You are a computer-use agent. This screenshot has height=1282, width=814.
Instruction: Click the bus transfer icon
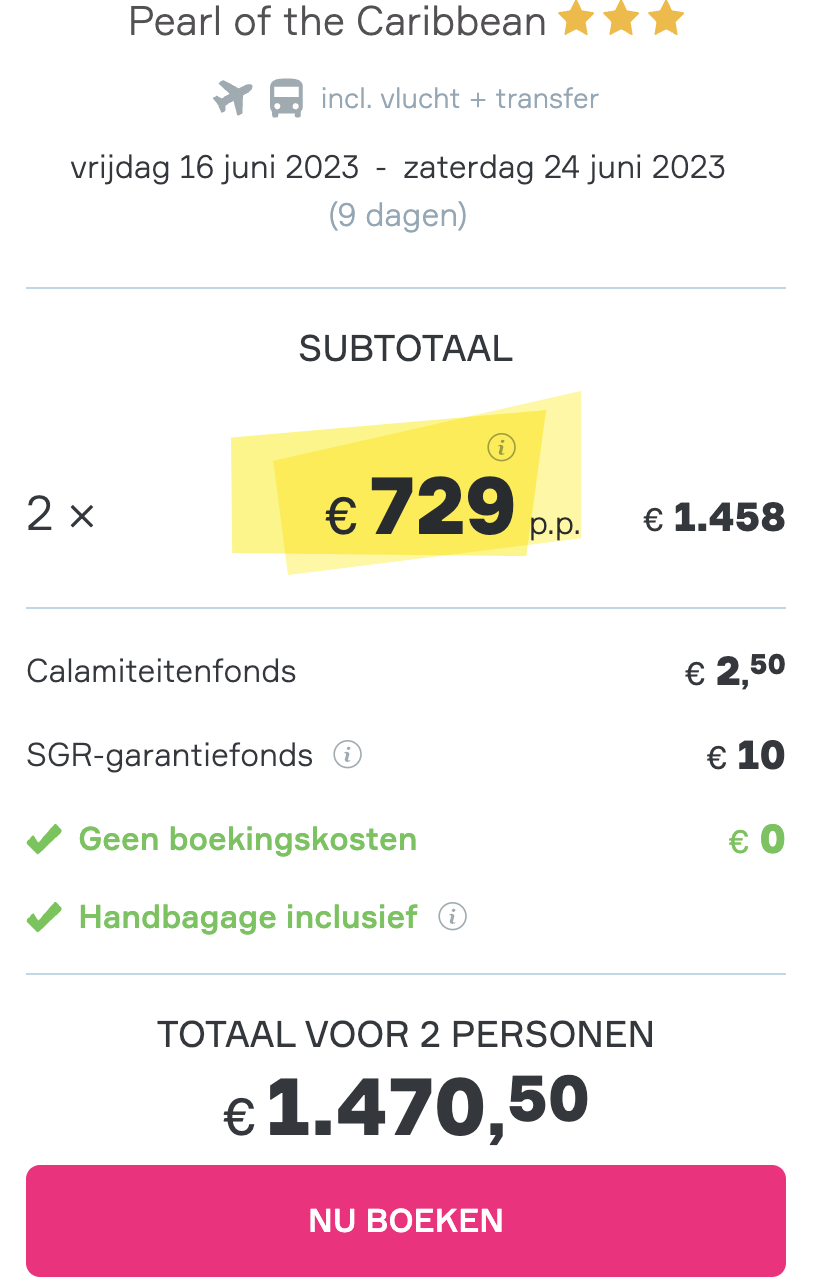[287, 99]
